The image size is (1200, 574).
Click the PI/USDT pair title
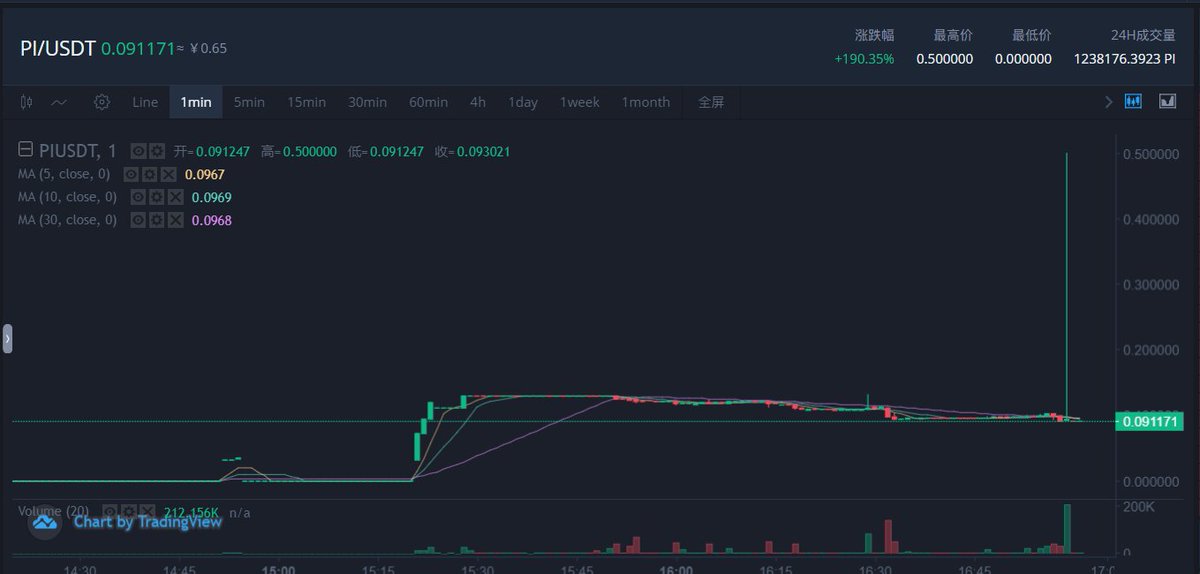[58, 48]
